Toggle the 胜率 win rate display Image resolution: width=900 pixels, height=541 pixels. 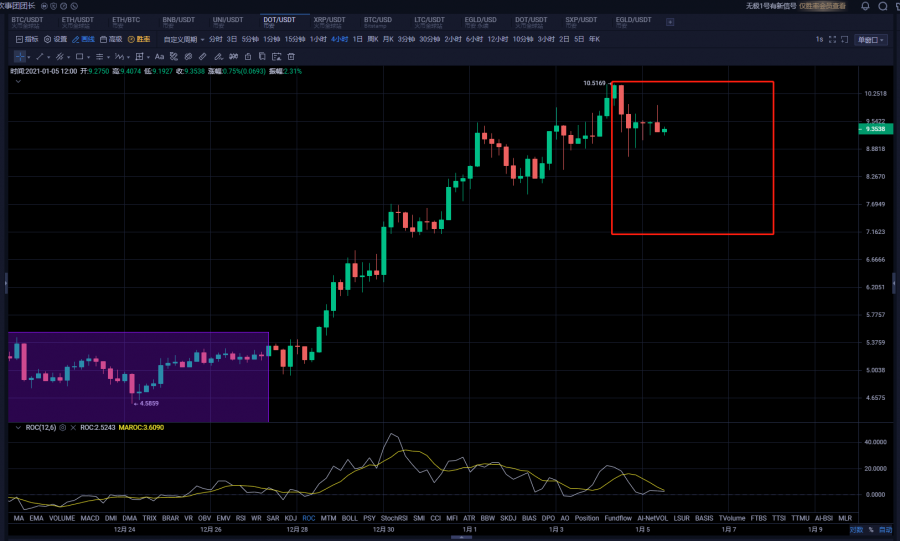(x=139, y=39)
